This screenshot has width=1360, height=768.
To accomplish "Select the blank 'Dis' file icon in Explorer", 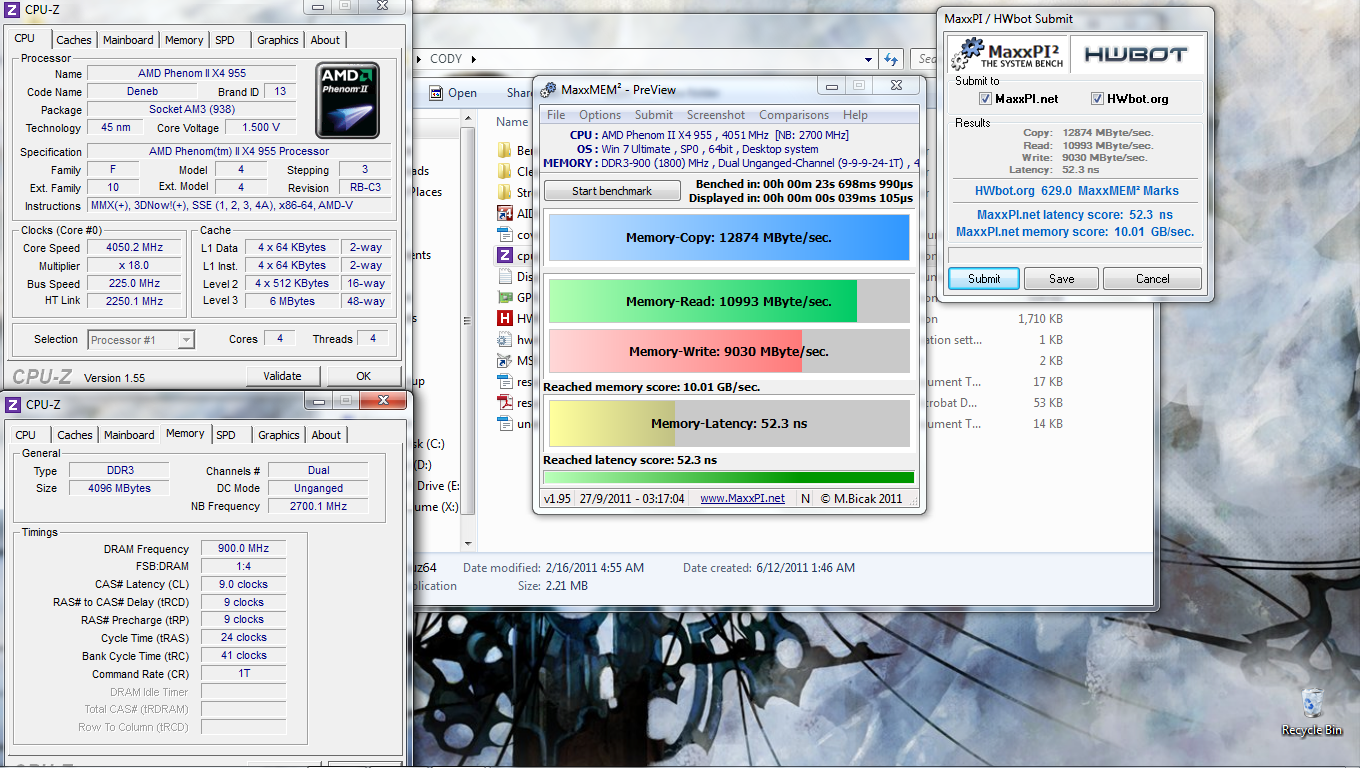I will (x=504, y=276).
